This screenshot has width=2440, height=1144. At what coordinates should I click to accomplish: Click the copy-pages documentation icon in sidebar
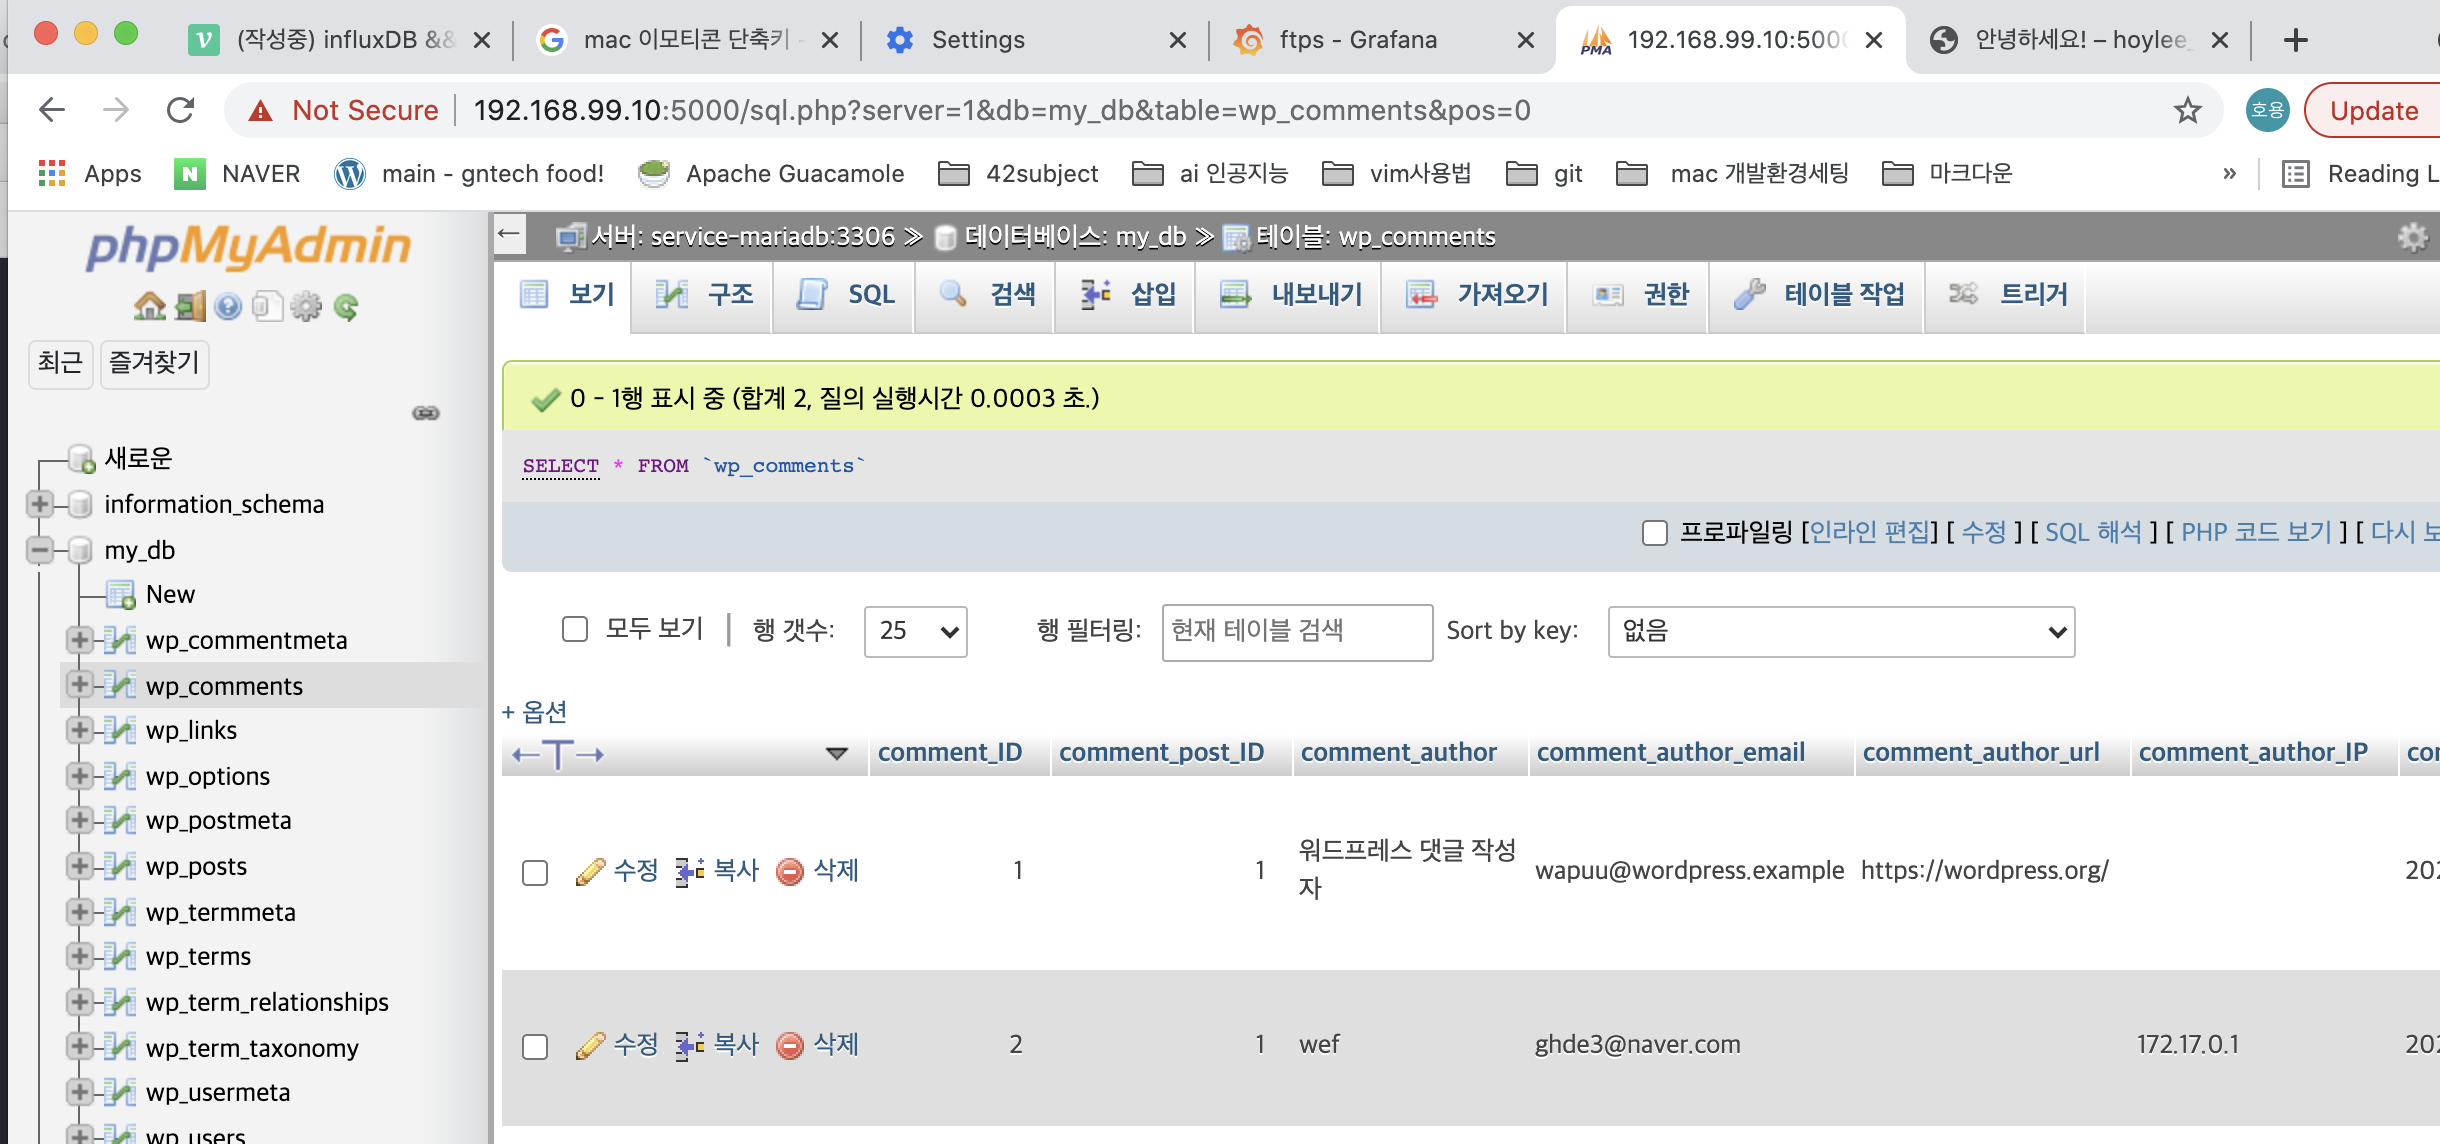click(267, 306)
